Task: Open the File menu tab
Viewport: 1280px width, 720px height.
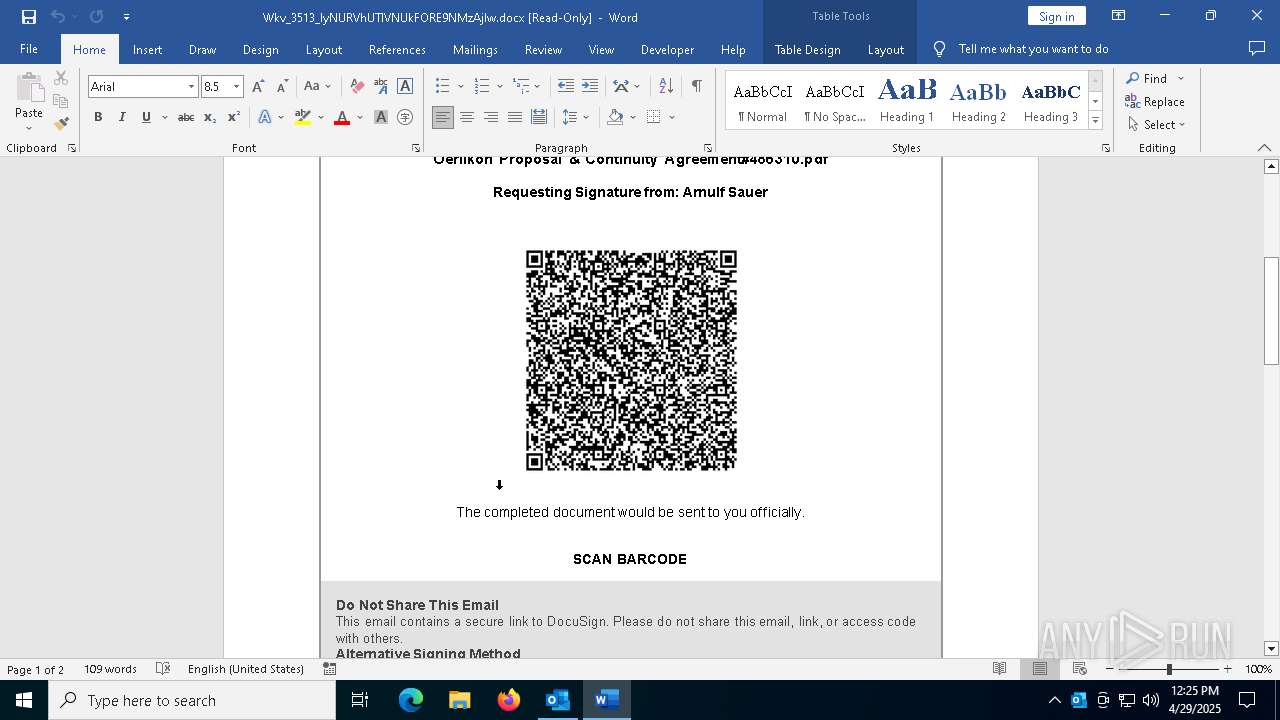Action: click(29, 49)
